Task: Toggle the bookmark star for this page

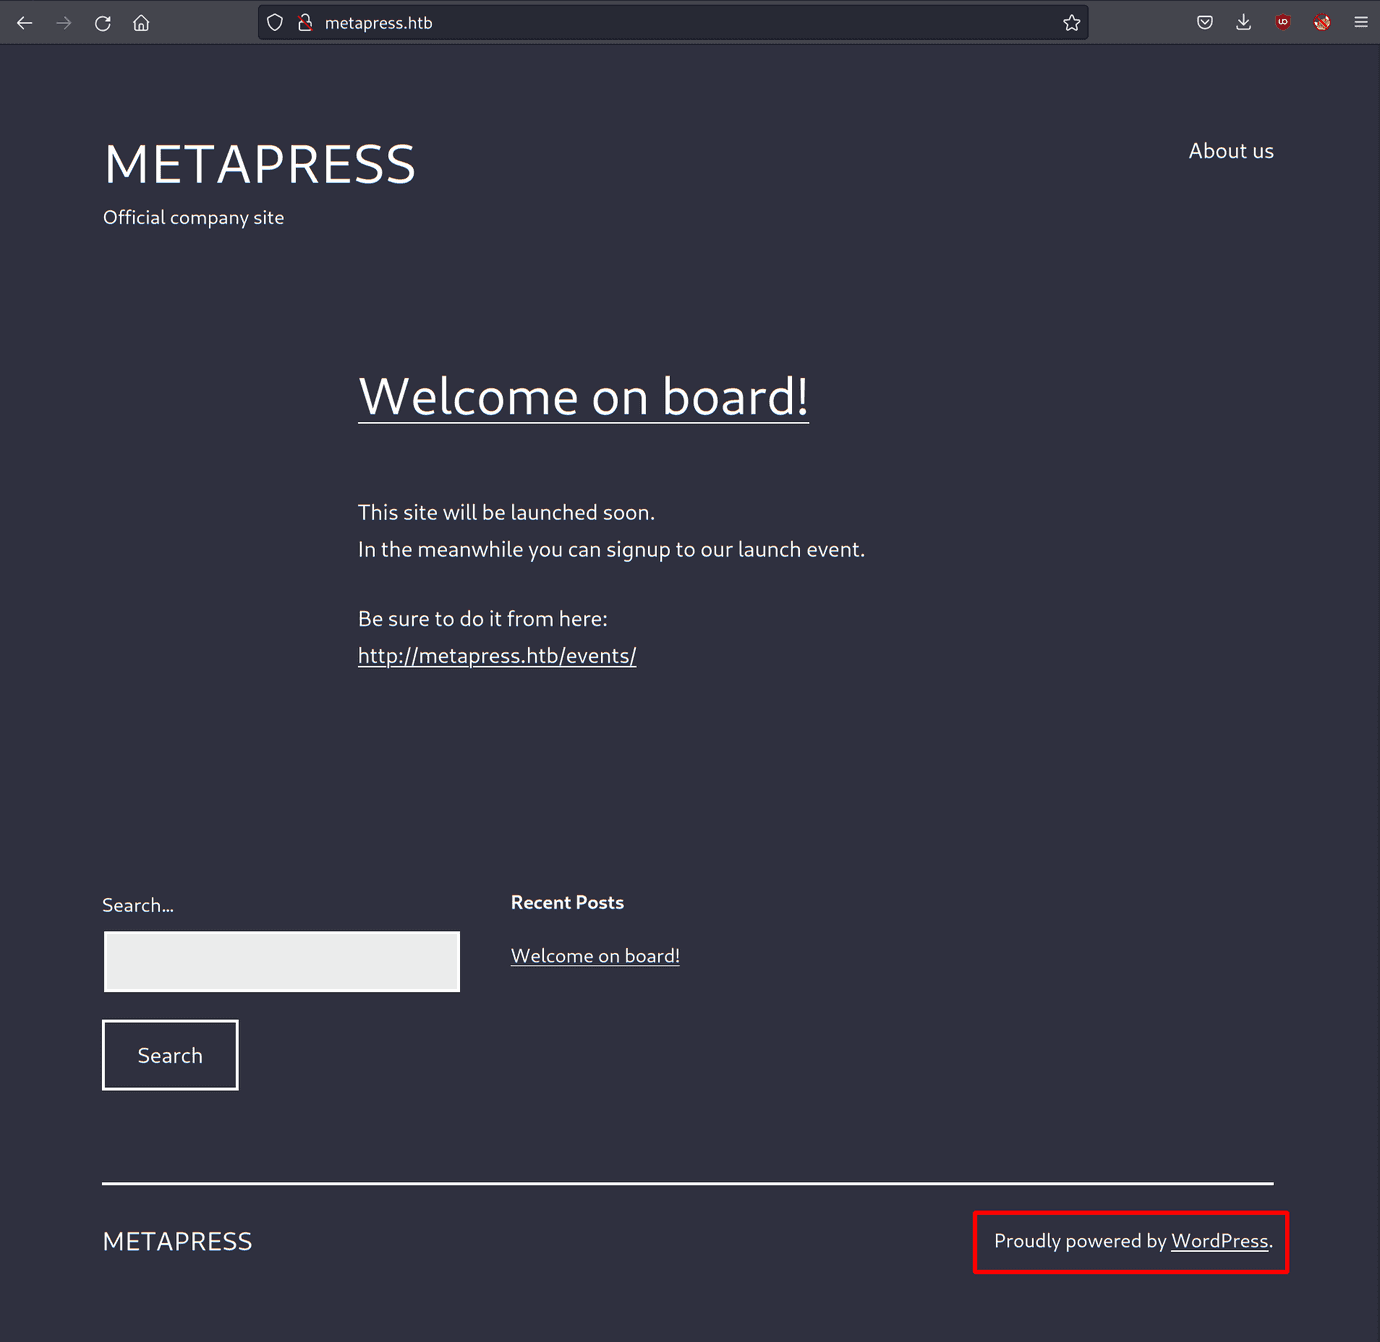Action: [x=1071, y=22]
